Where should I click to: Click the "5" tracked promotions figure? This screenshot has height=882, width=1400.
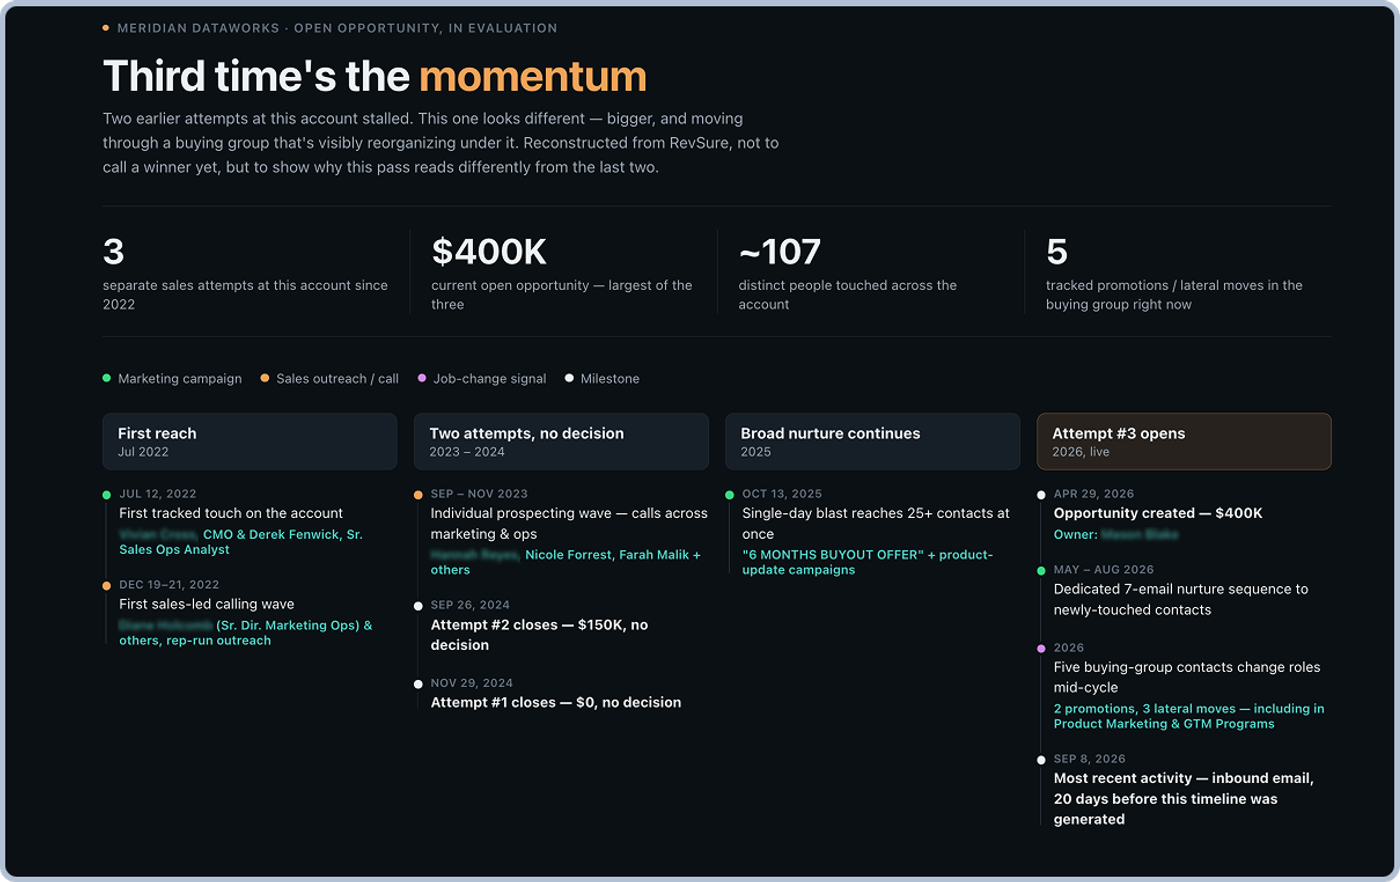click(x=1057, y=251)
